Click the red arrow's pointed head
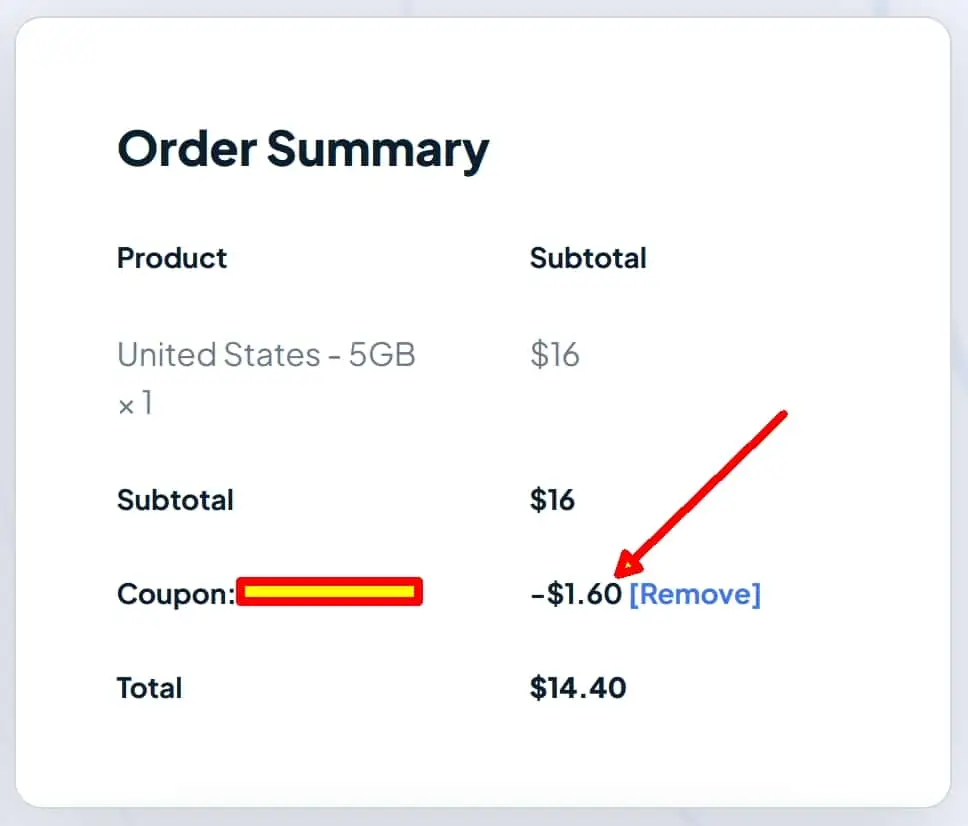 [x=622, y=570]
